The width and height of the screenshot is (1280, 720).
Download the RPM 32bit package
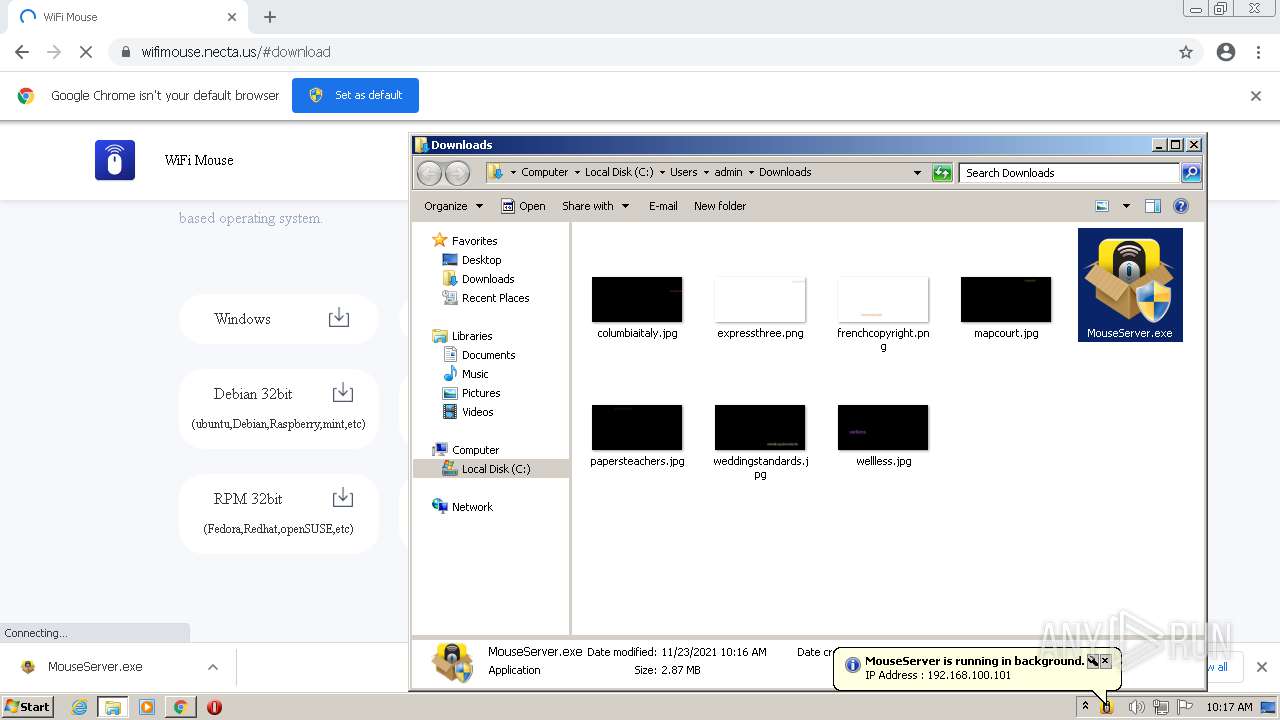pos(342,498)
